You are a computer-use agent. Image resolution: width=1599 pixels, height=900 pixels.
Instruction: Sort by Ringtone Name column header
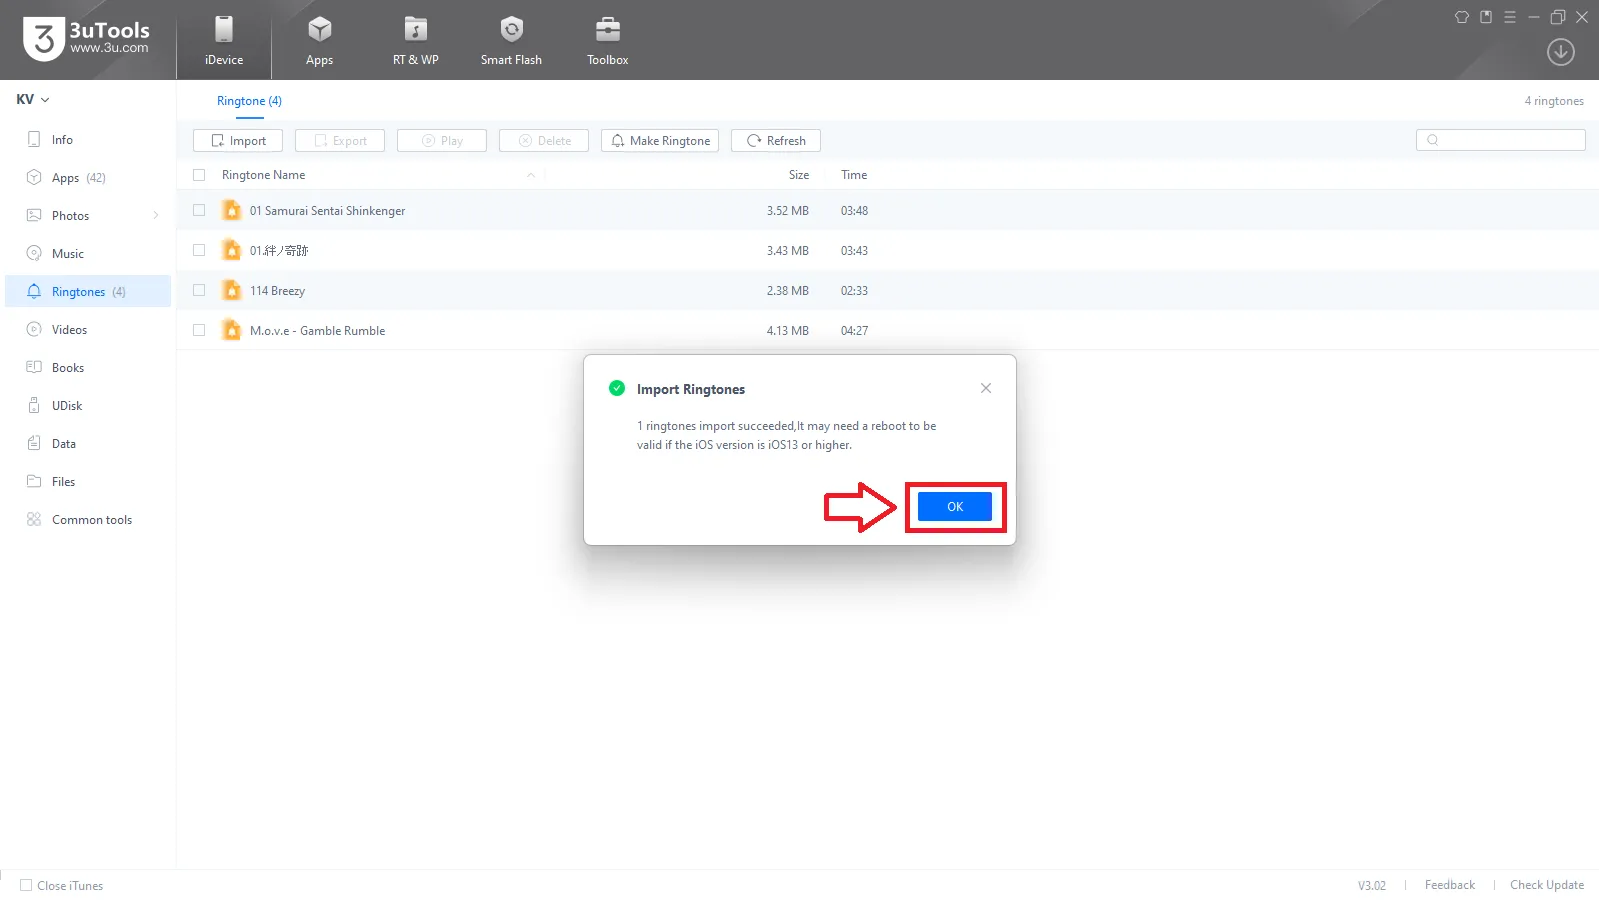click(263, 175)
